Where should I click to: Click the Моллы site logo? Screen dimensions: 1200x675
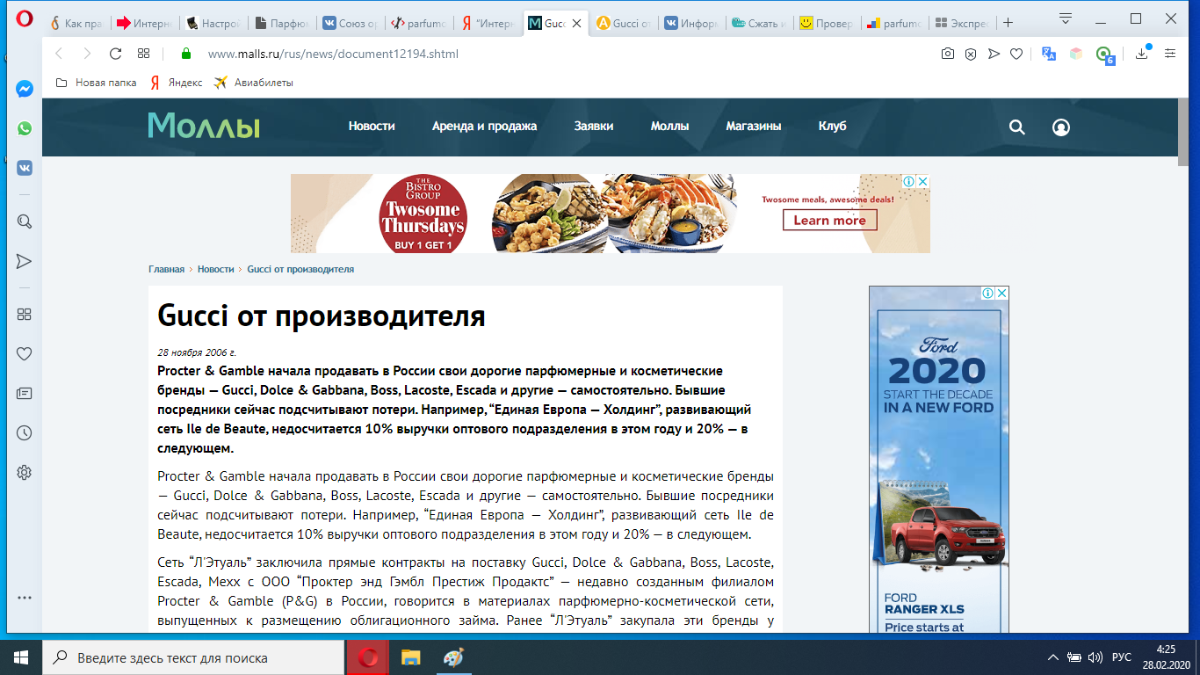(x=204, y=126)
